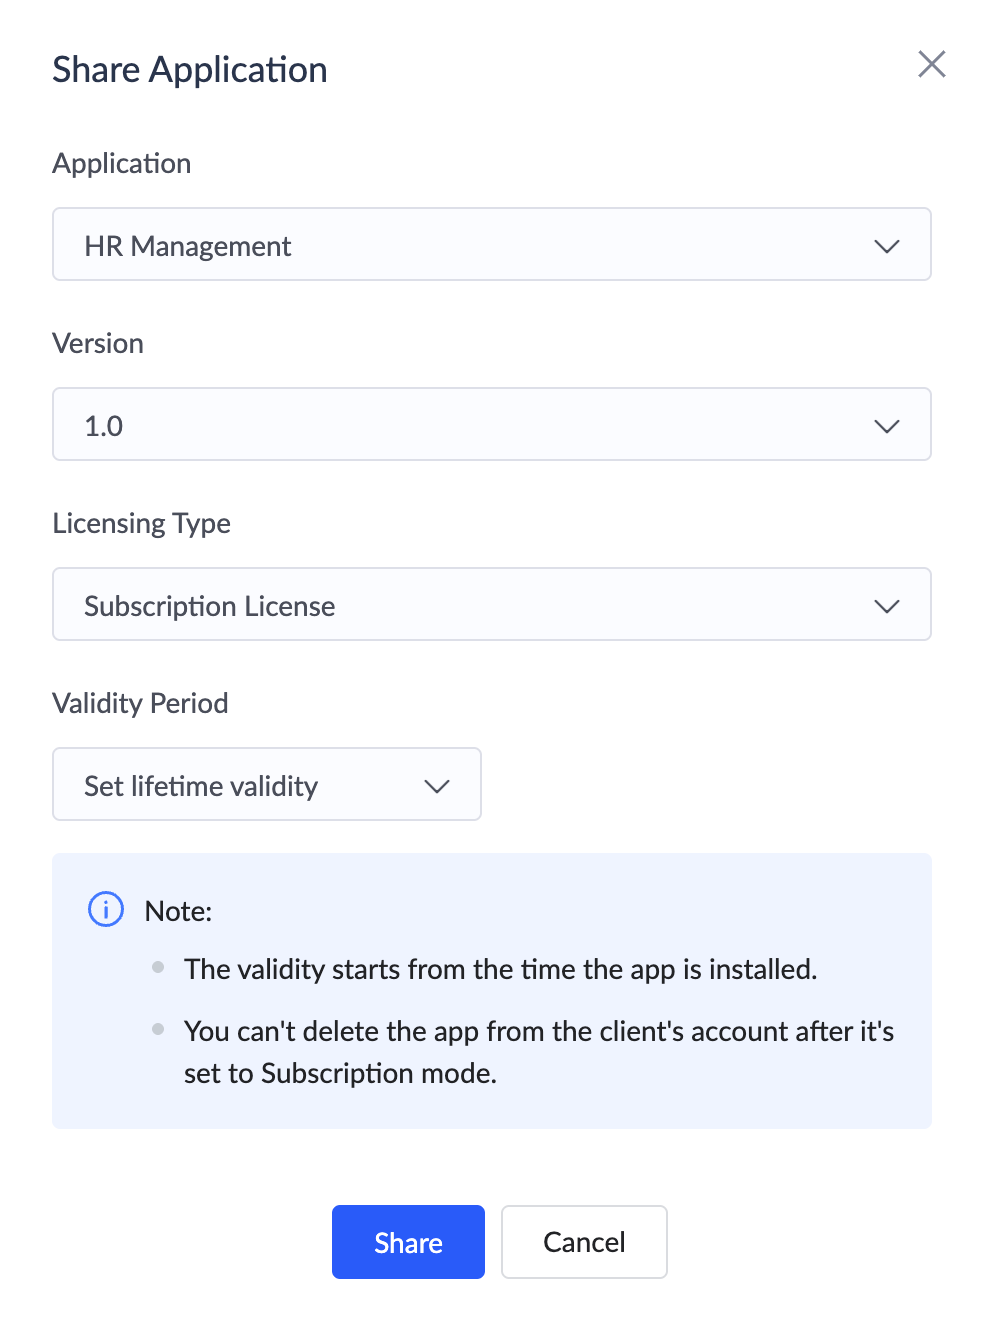Click the chevron arrow in Application dropdown
Image resolution: width=990 pixels, height=1326 pixels.
886,246
